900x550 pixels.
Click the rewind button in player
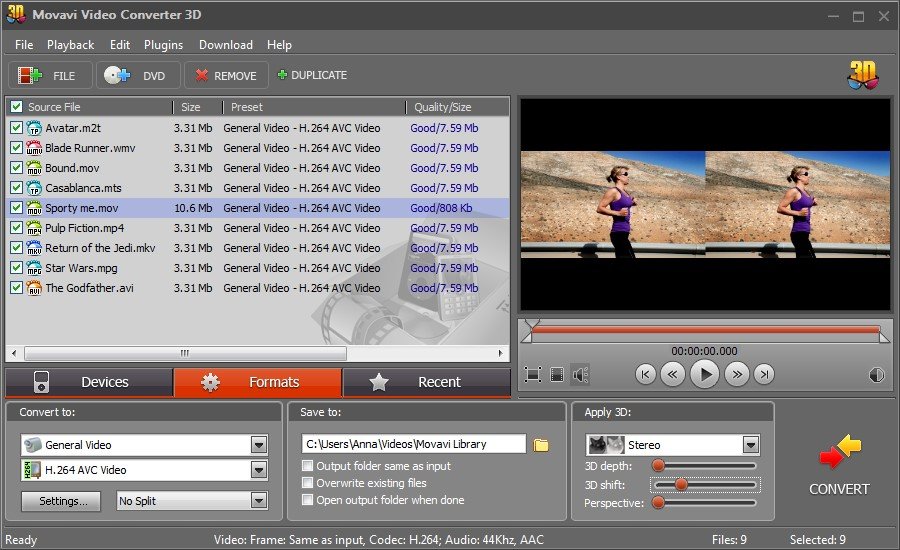672,375
